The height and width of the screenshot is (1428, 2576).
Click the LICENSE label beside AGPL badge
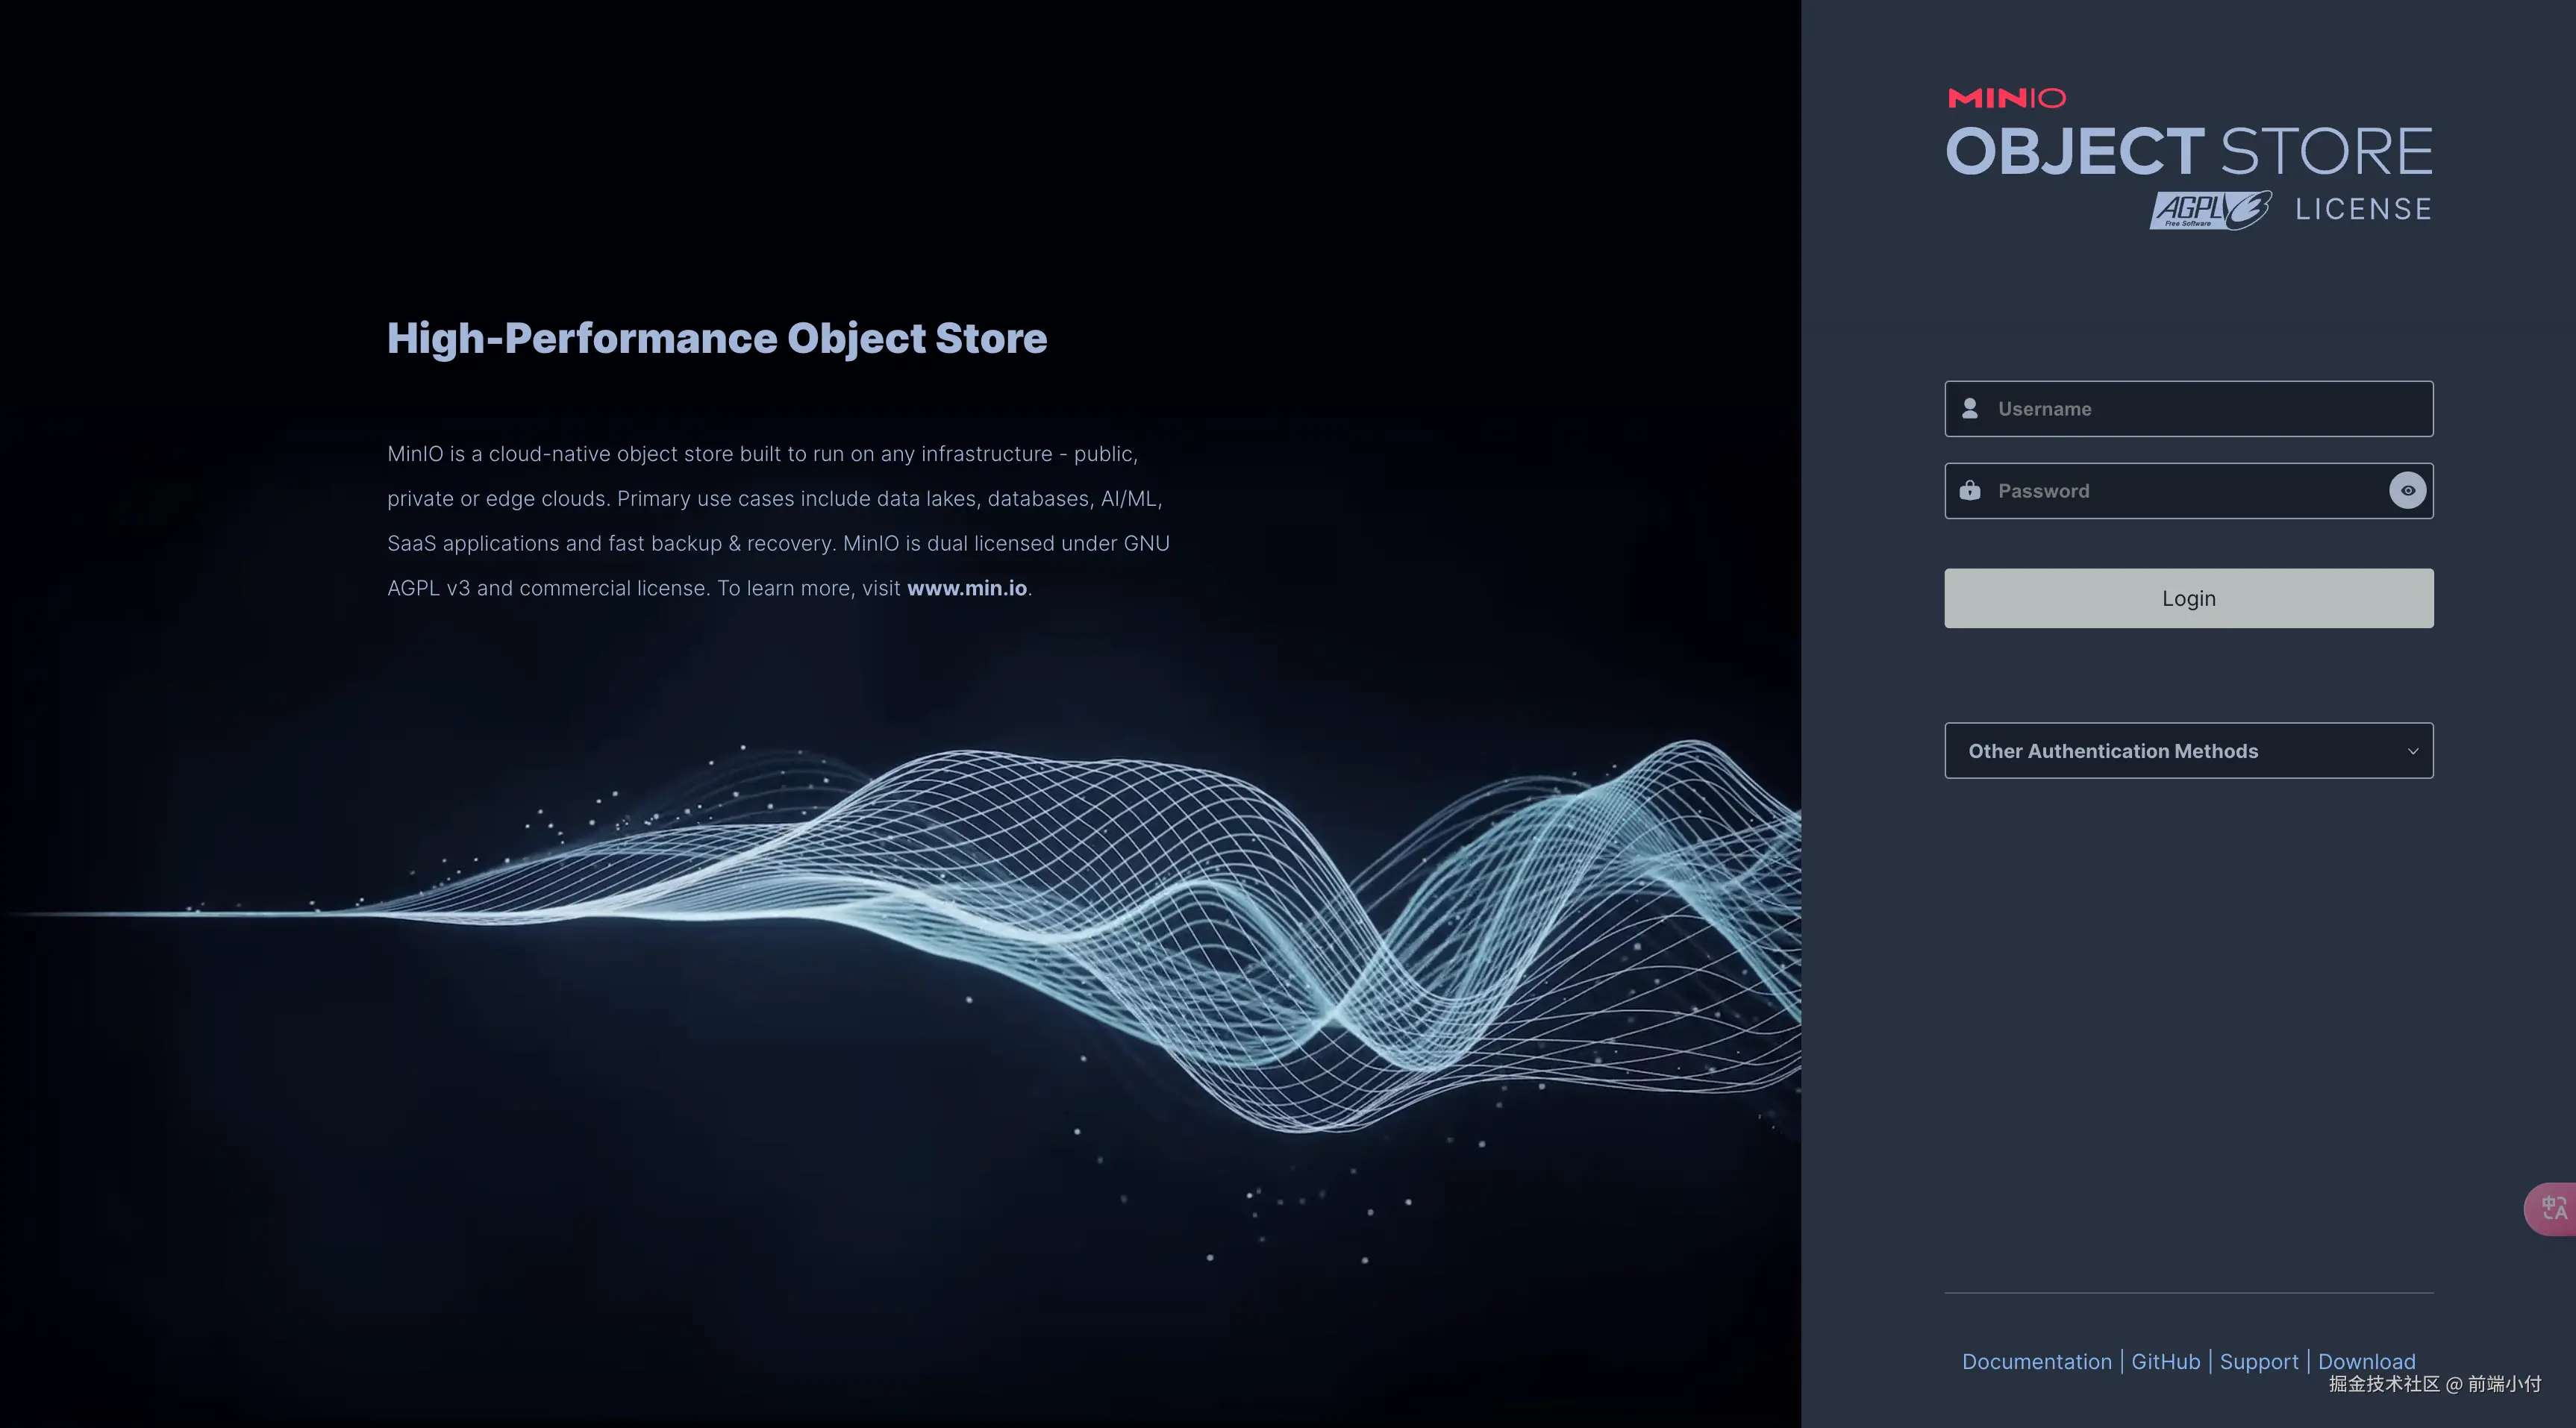(2363, 210)
